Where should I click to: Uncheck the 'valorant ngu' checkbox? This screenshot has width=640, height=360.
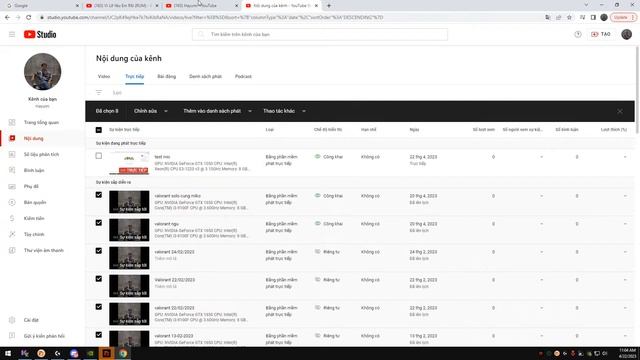point(99,223)
